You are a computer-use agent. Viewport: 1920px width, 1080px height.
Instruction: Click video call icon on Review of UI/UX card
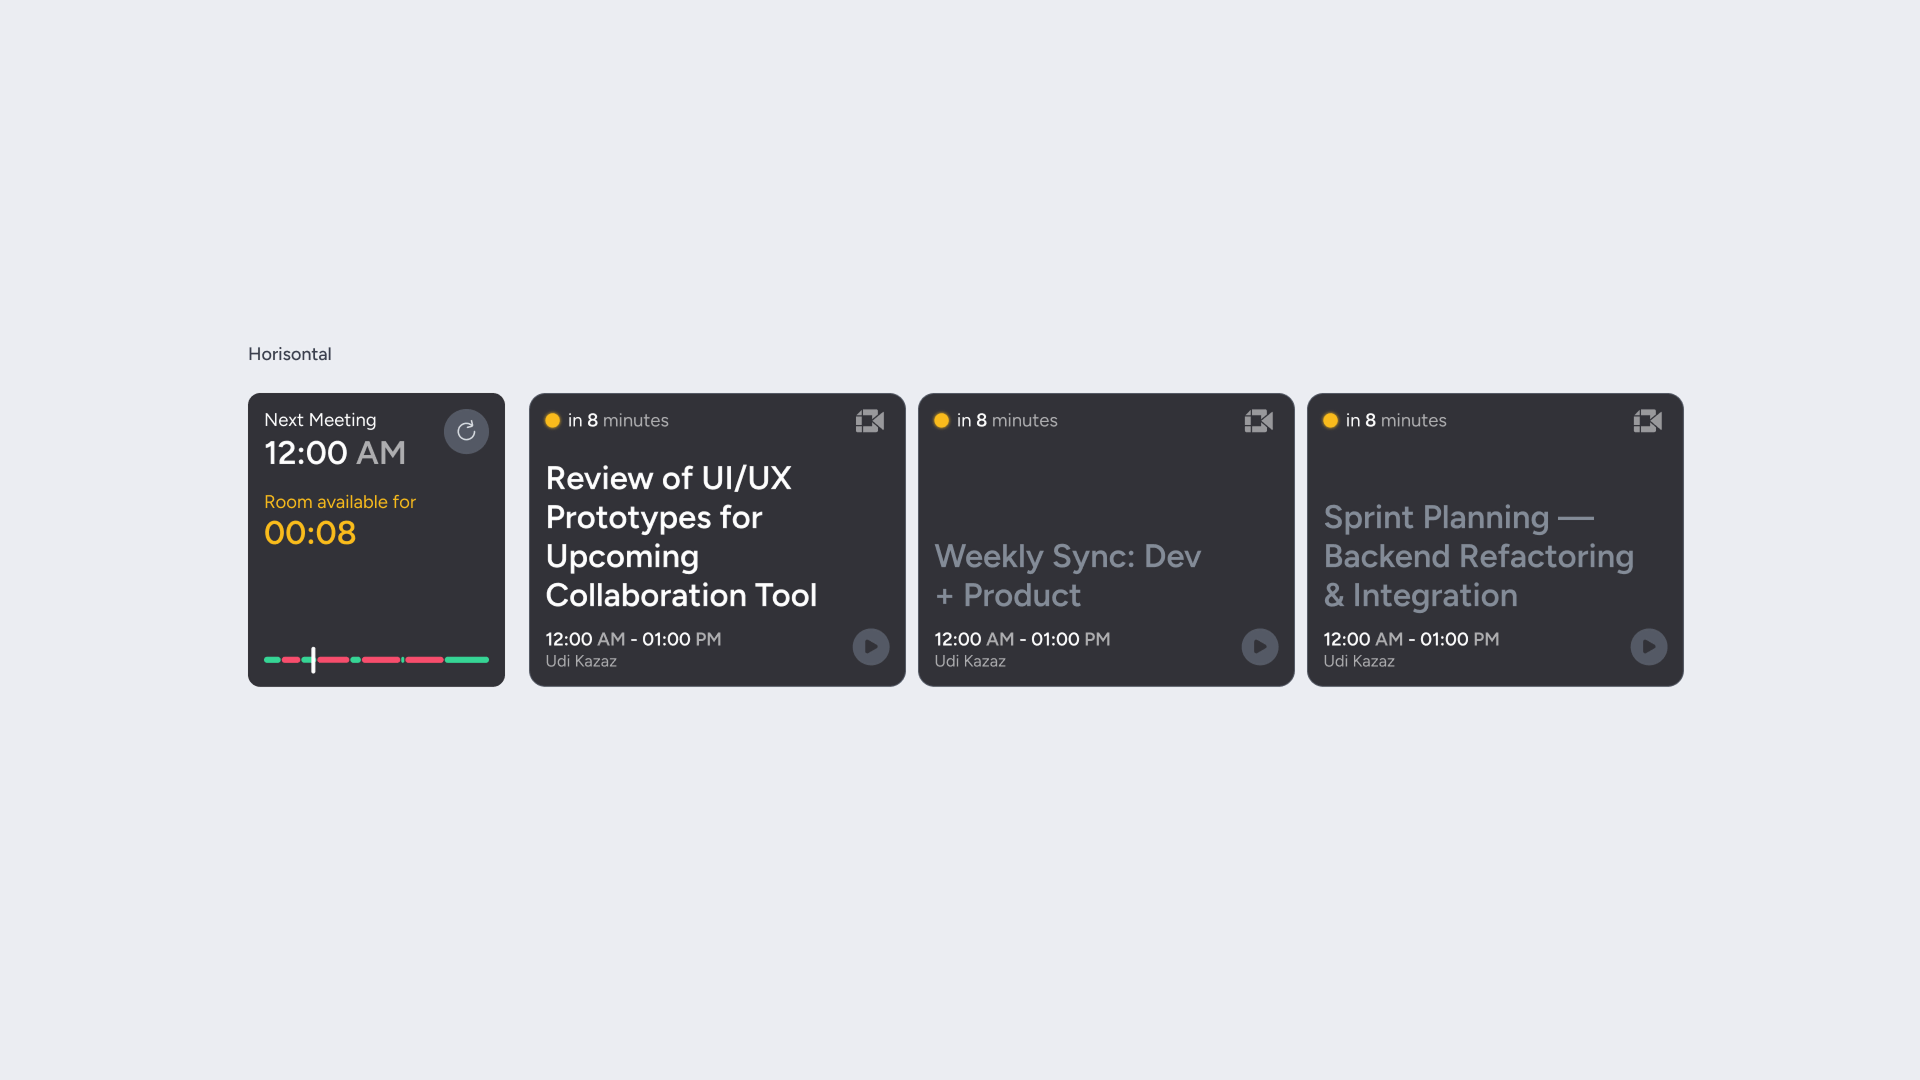click(x=870, y=421)
